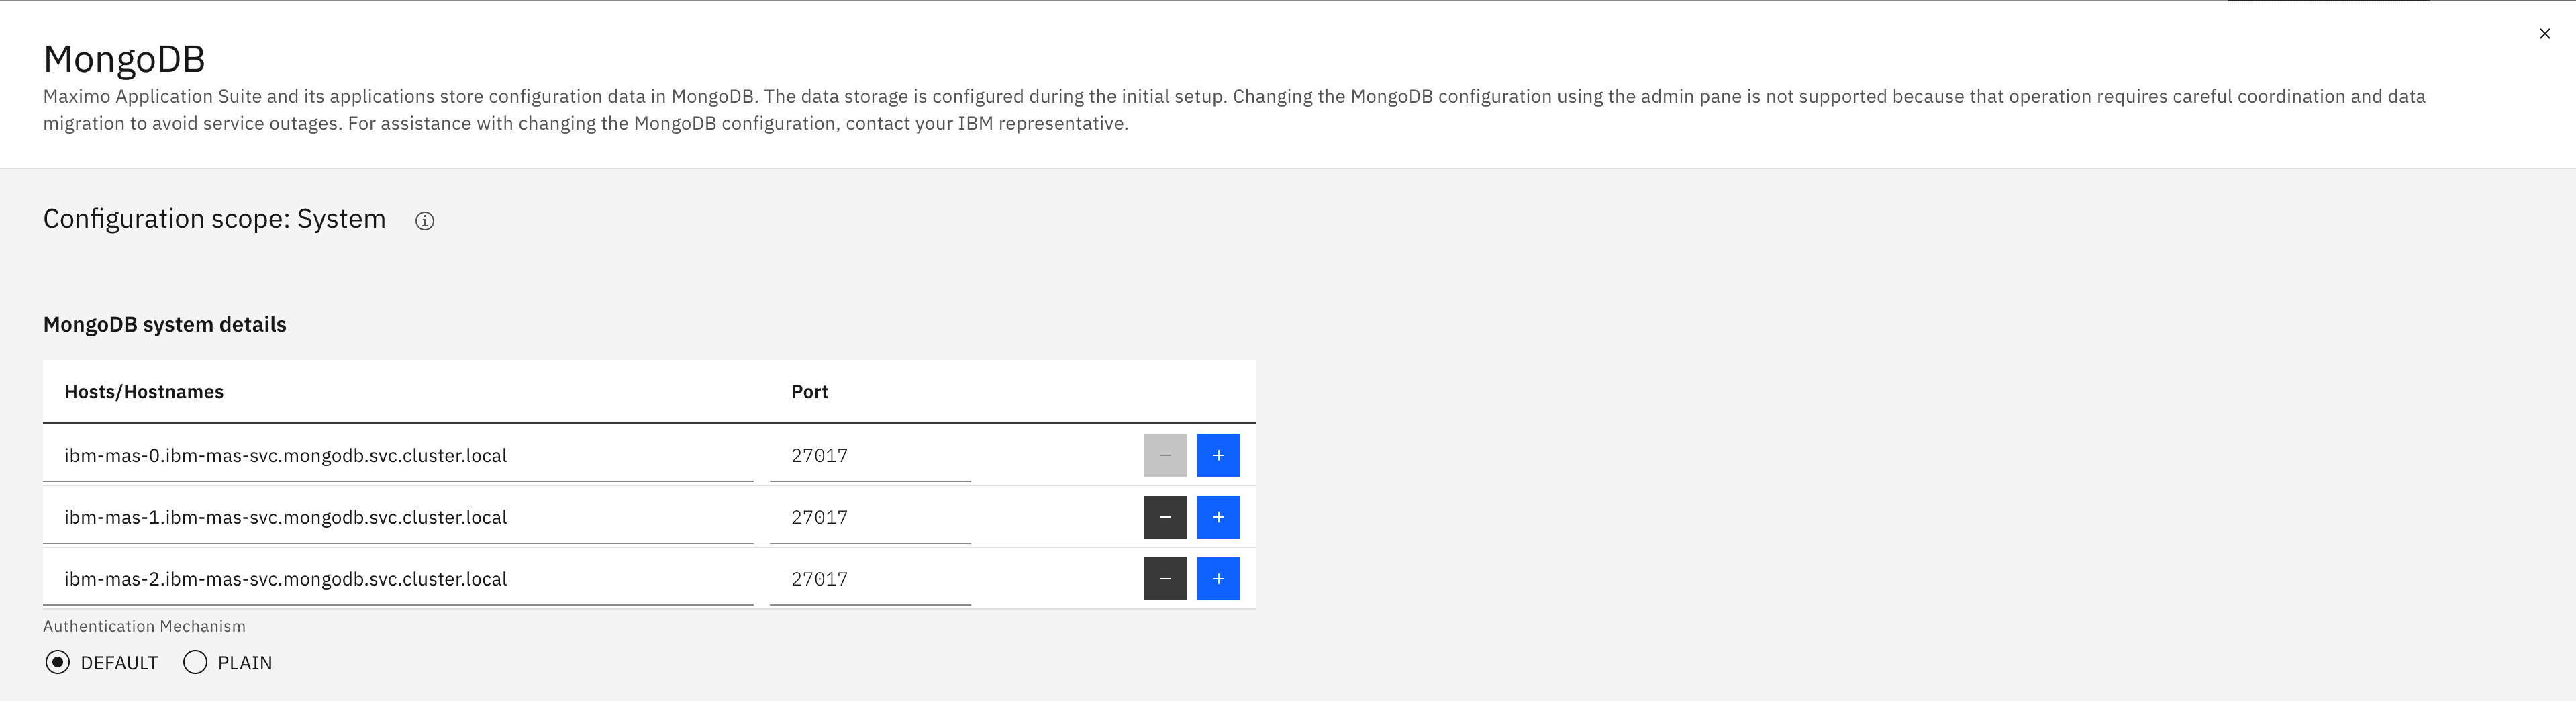Open the Configuration scope info tooltip icon
Viewport: 2576px width, 701px height.
tap(424, 221)
